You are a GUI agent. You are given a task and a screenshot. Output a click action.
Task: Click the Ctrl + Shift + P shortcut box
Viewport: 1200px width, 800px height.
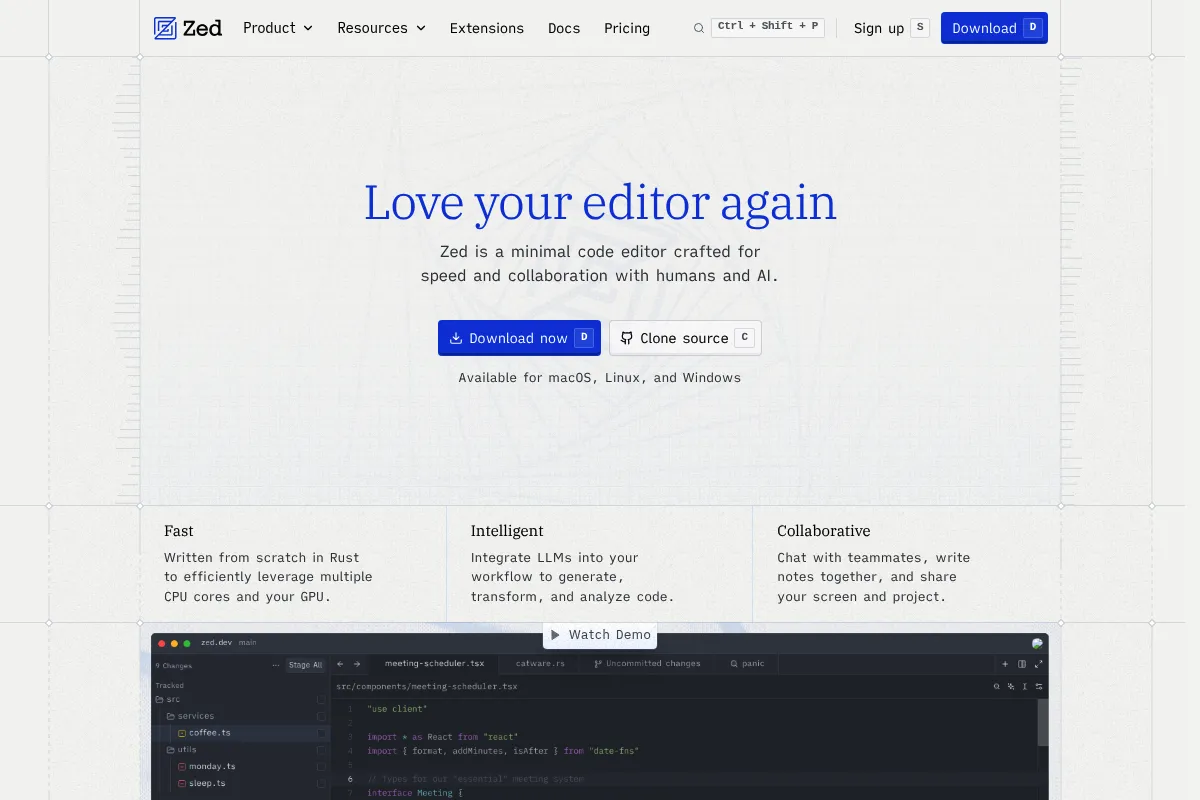768,27
